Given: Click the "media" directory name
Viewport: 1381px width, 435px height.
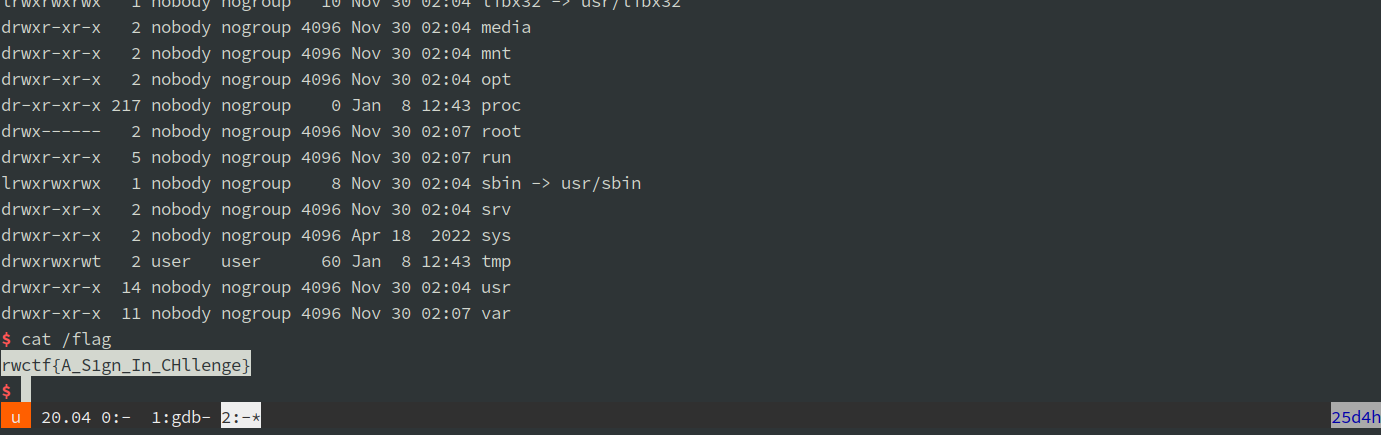Looking at the screenshot, I should (x=506, y=28).
